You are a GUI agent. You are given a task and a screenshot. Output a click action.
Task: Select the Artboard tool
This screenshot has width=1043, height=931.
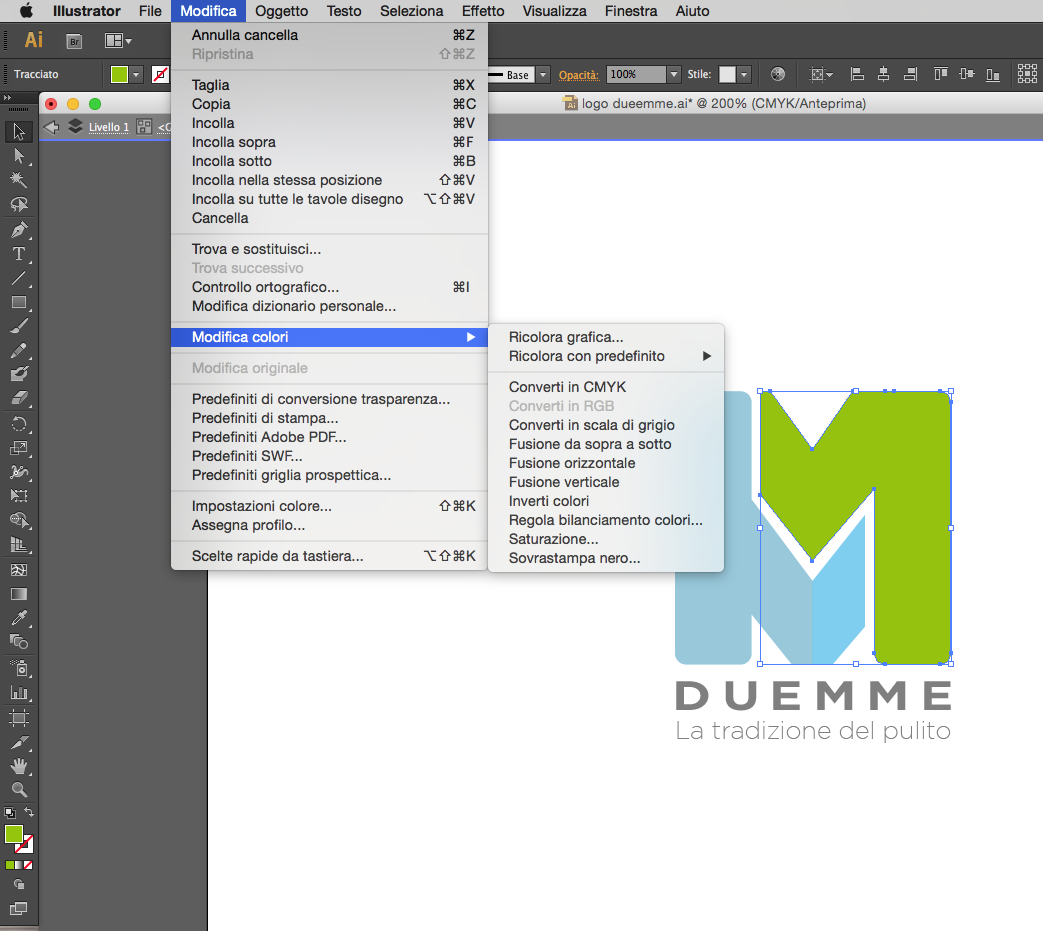pos(19,718)
